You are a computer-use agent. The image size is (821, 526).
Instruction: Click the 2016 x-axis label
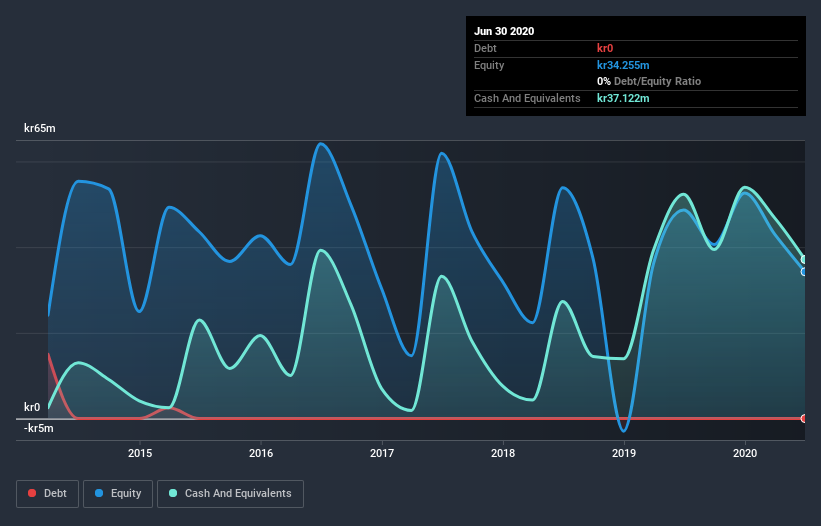261,453
